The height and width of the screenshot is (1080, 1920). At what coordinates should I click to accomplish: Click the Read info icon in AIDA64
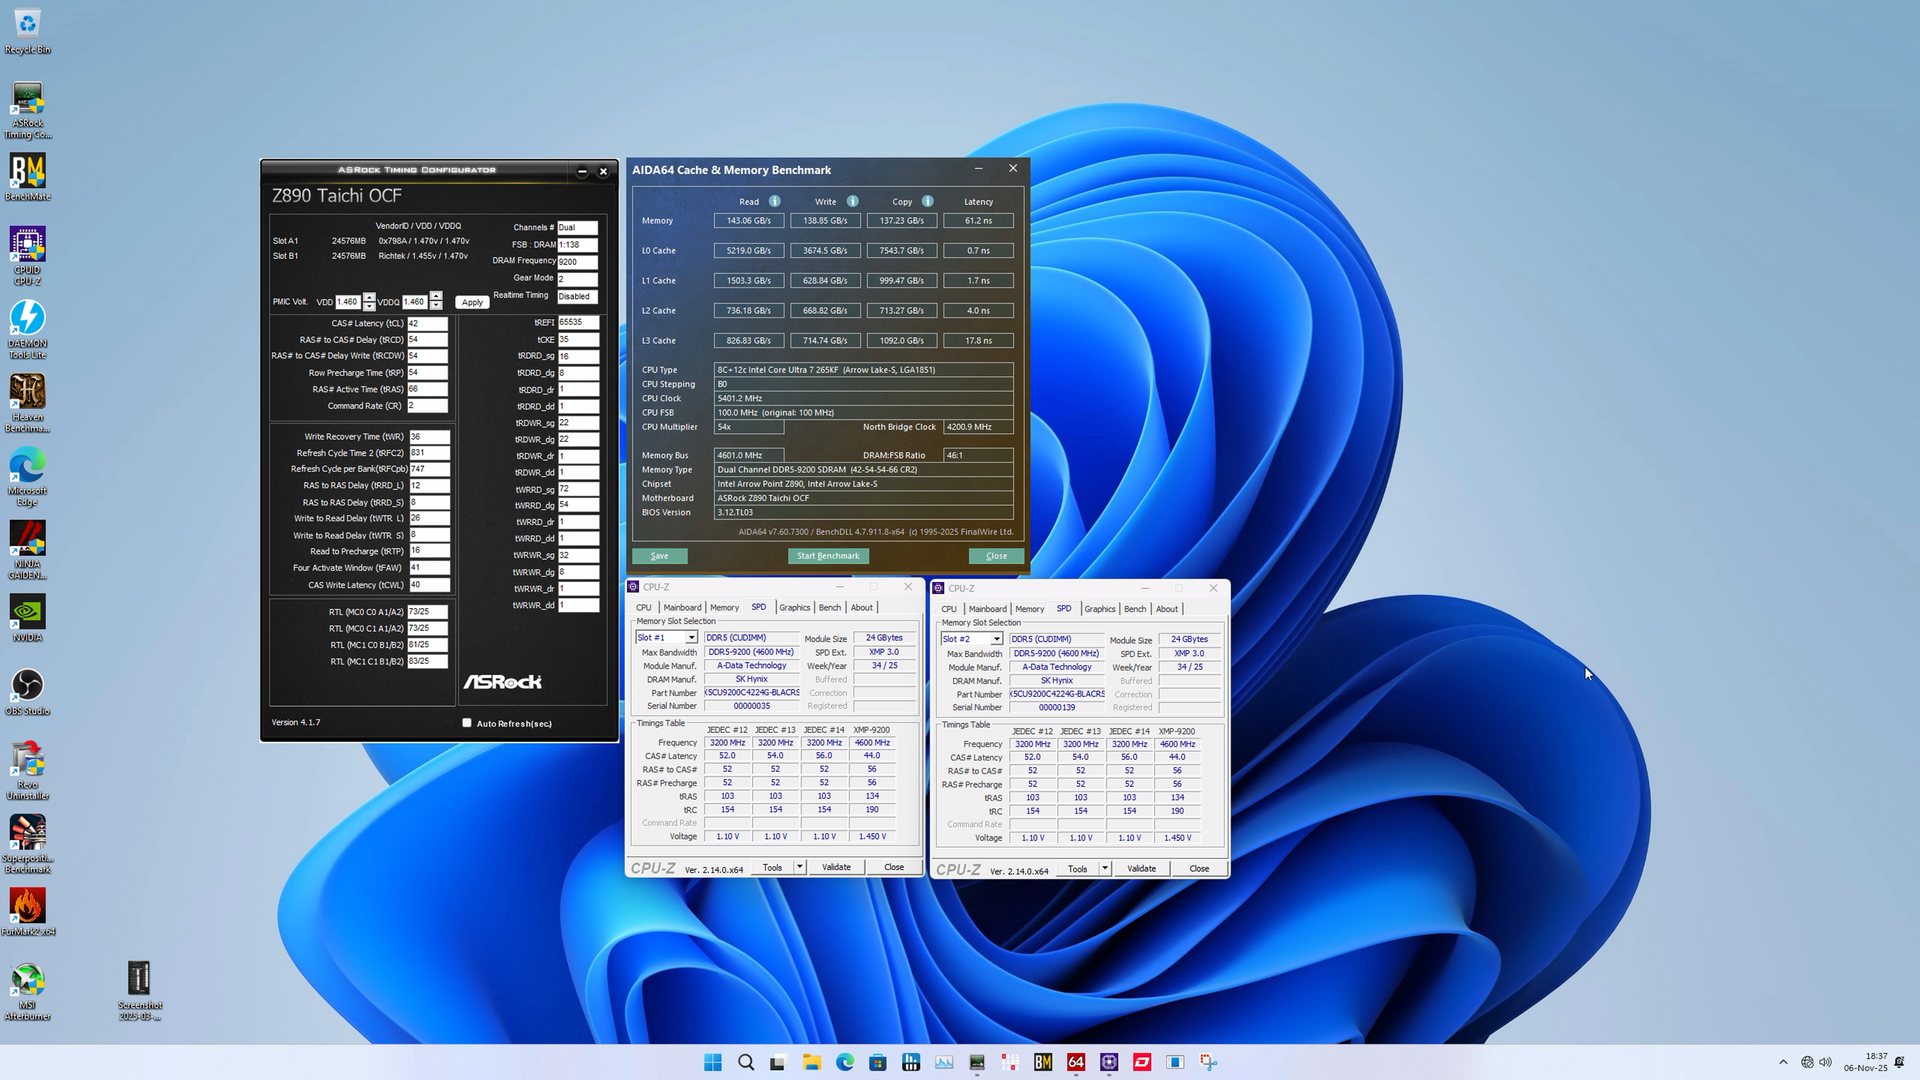(775, 201)
